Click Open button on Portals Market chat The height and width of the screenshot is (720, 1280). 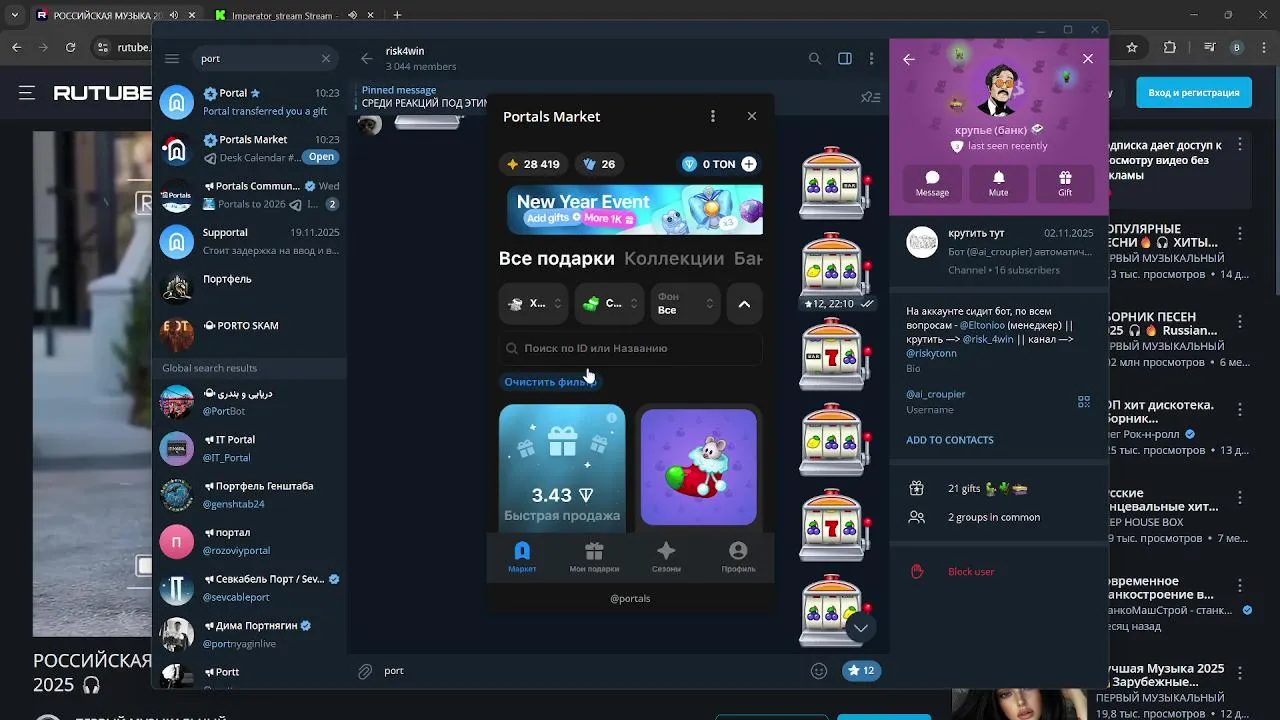pos(321,157)
